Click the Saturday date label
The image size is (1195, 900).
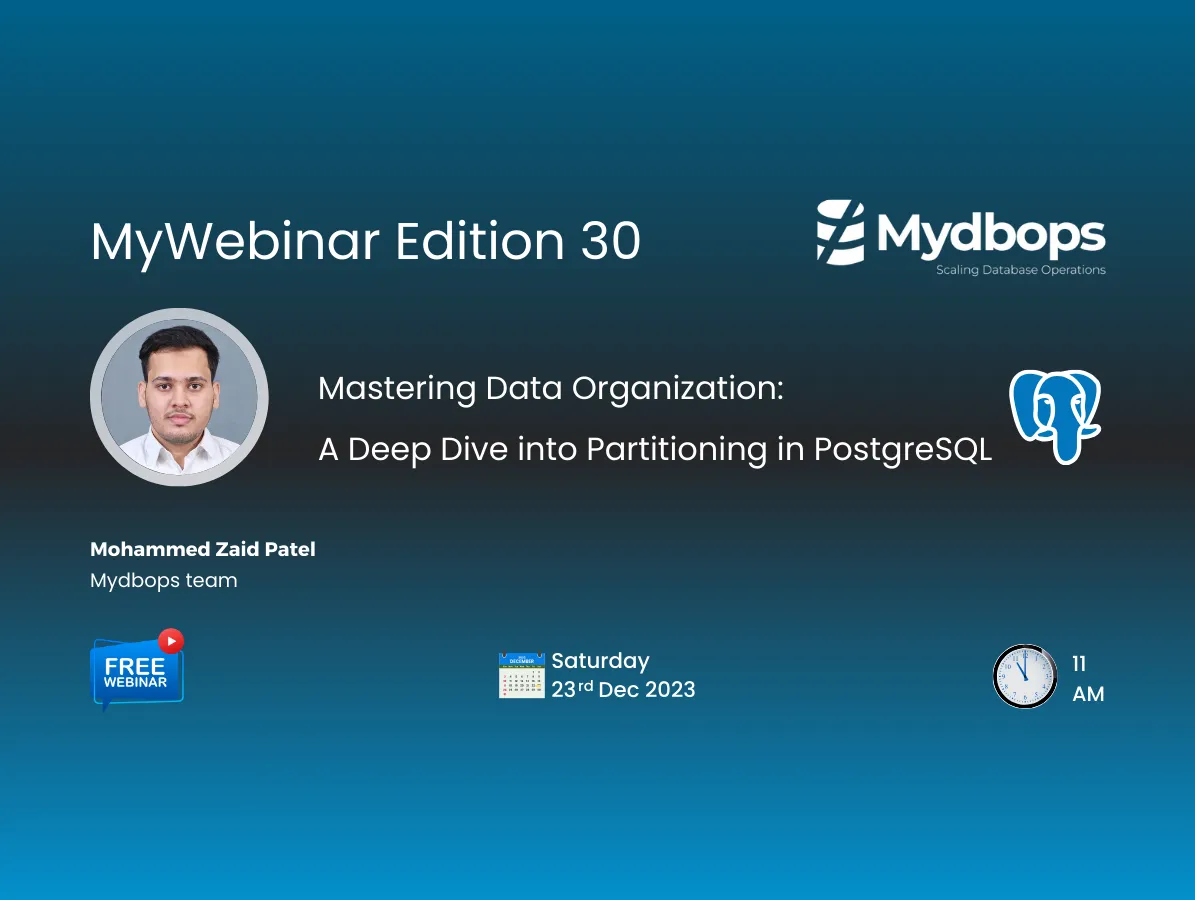point(600,661)
